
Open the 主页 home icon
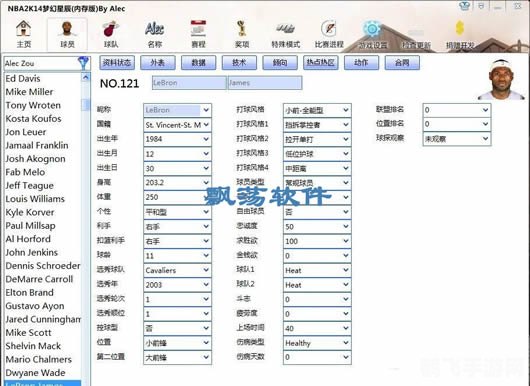[x=23, y=34]
